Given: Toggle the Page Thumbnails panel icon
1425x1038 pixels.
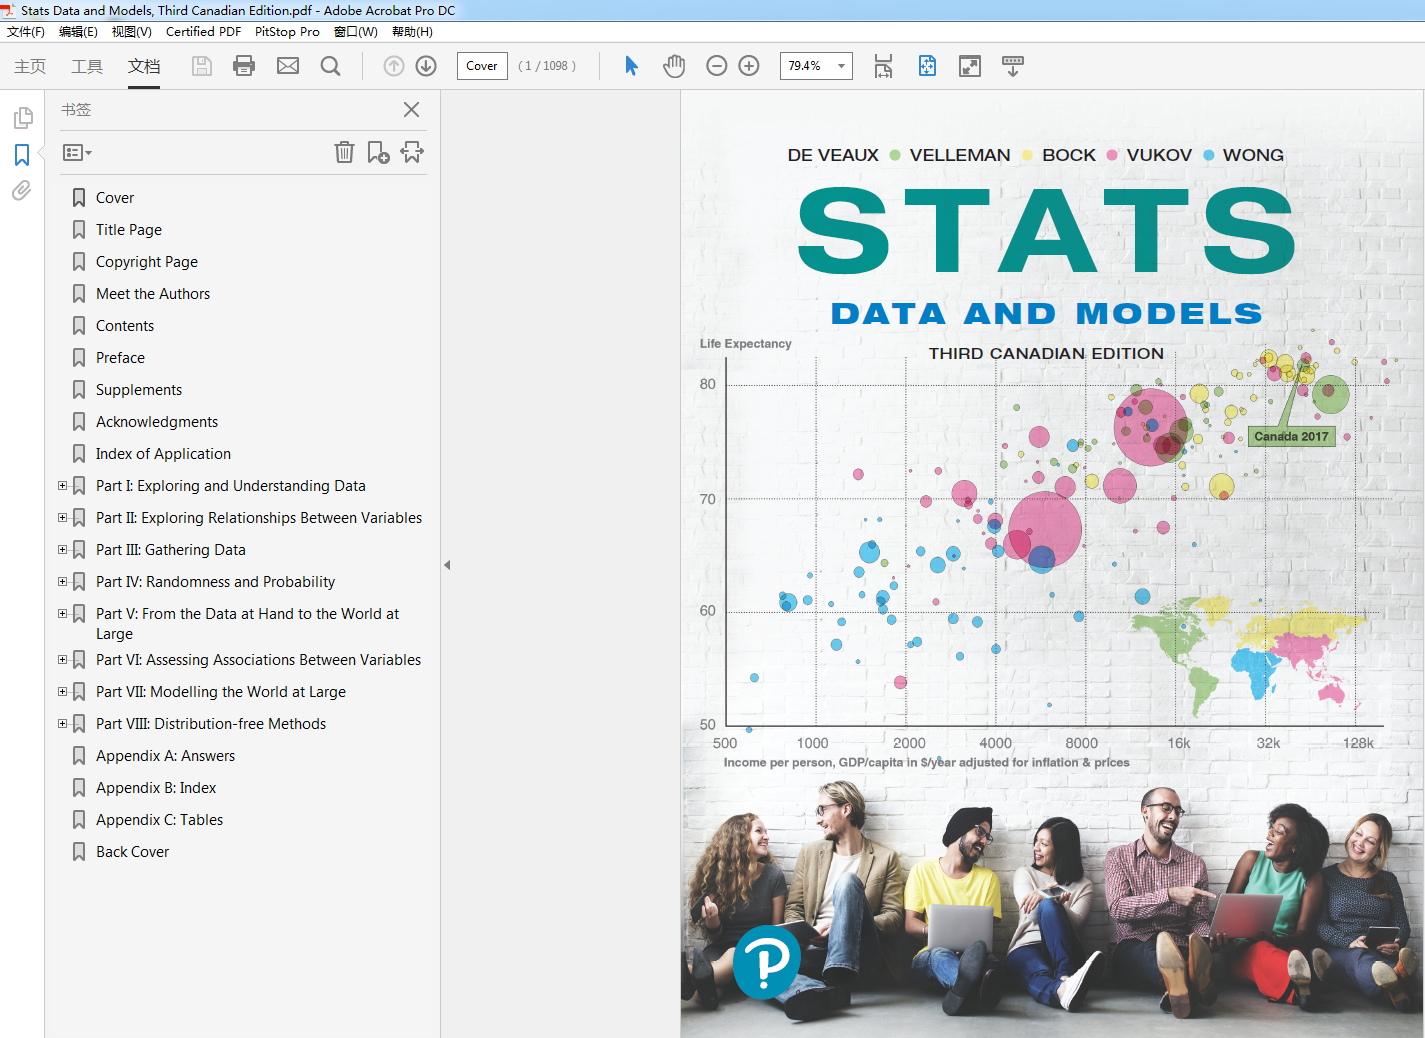Looking at the screenshot, I should click(x=22, y=118).
